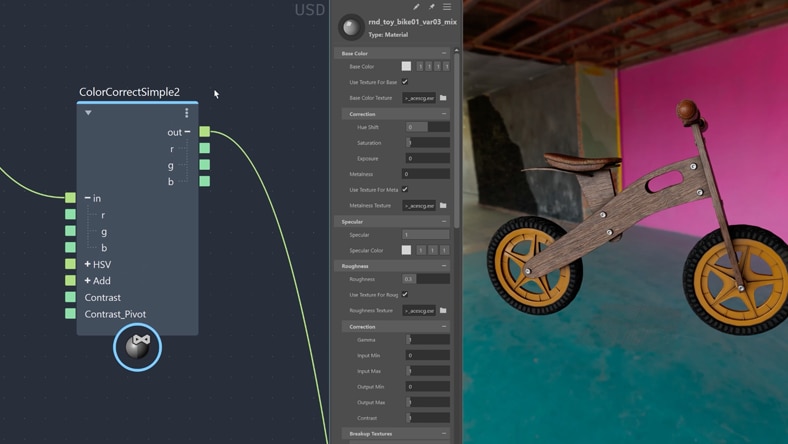Screen dimensions: 788x444
Task: Select the ColorCorrectSimple2 node title
Action: click(x=129, y=92)
